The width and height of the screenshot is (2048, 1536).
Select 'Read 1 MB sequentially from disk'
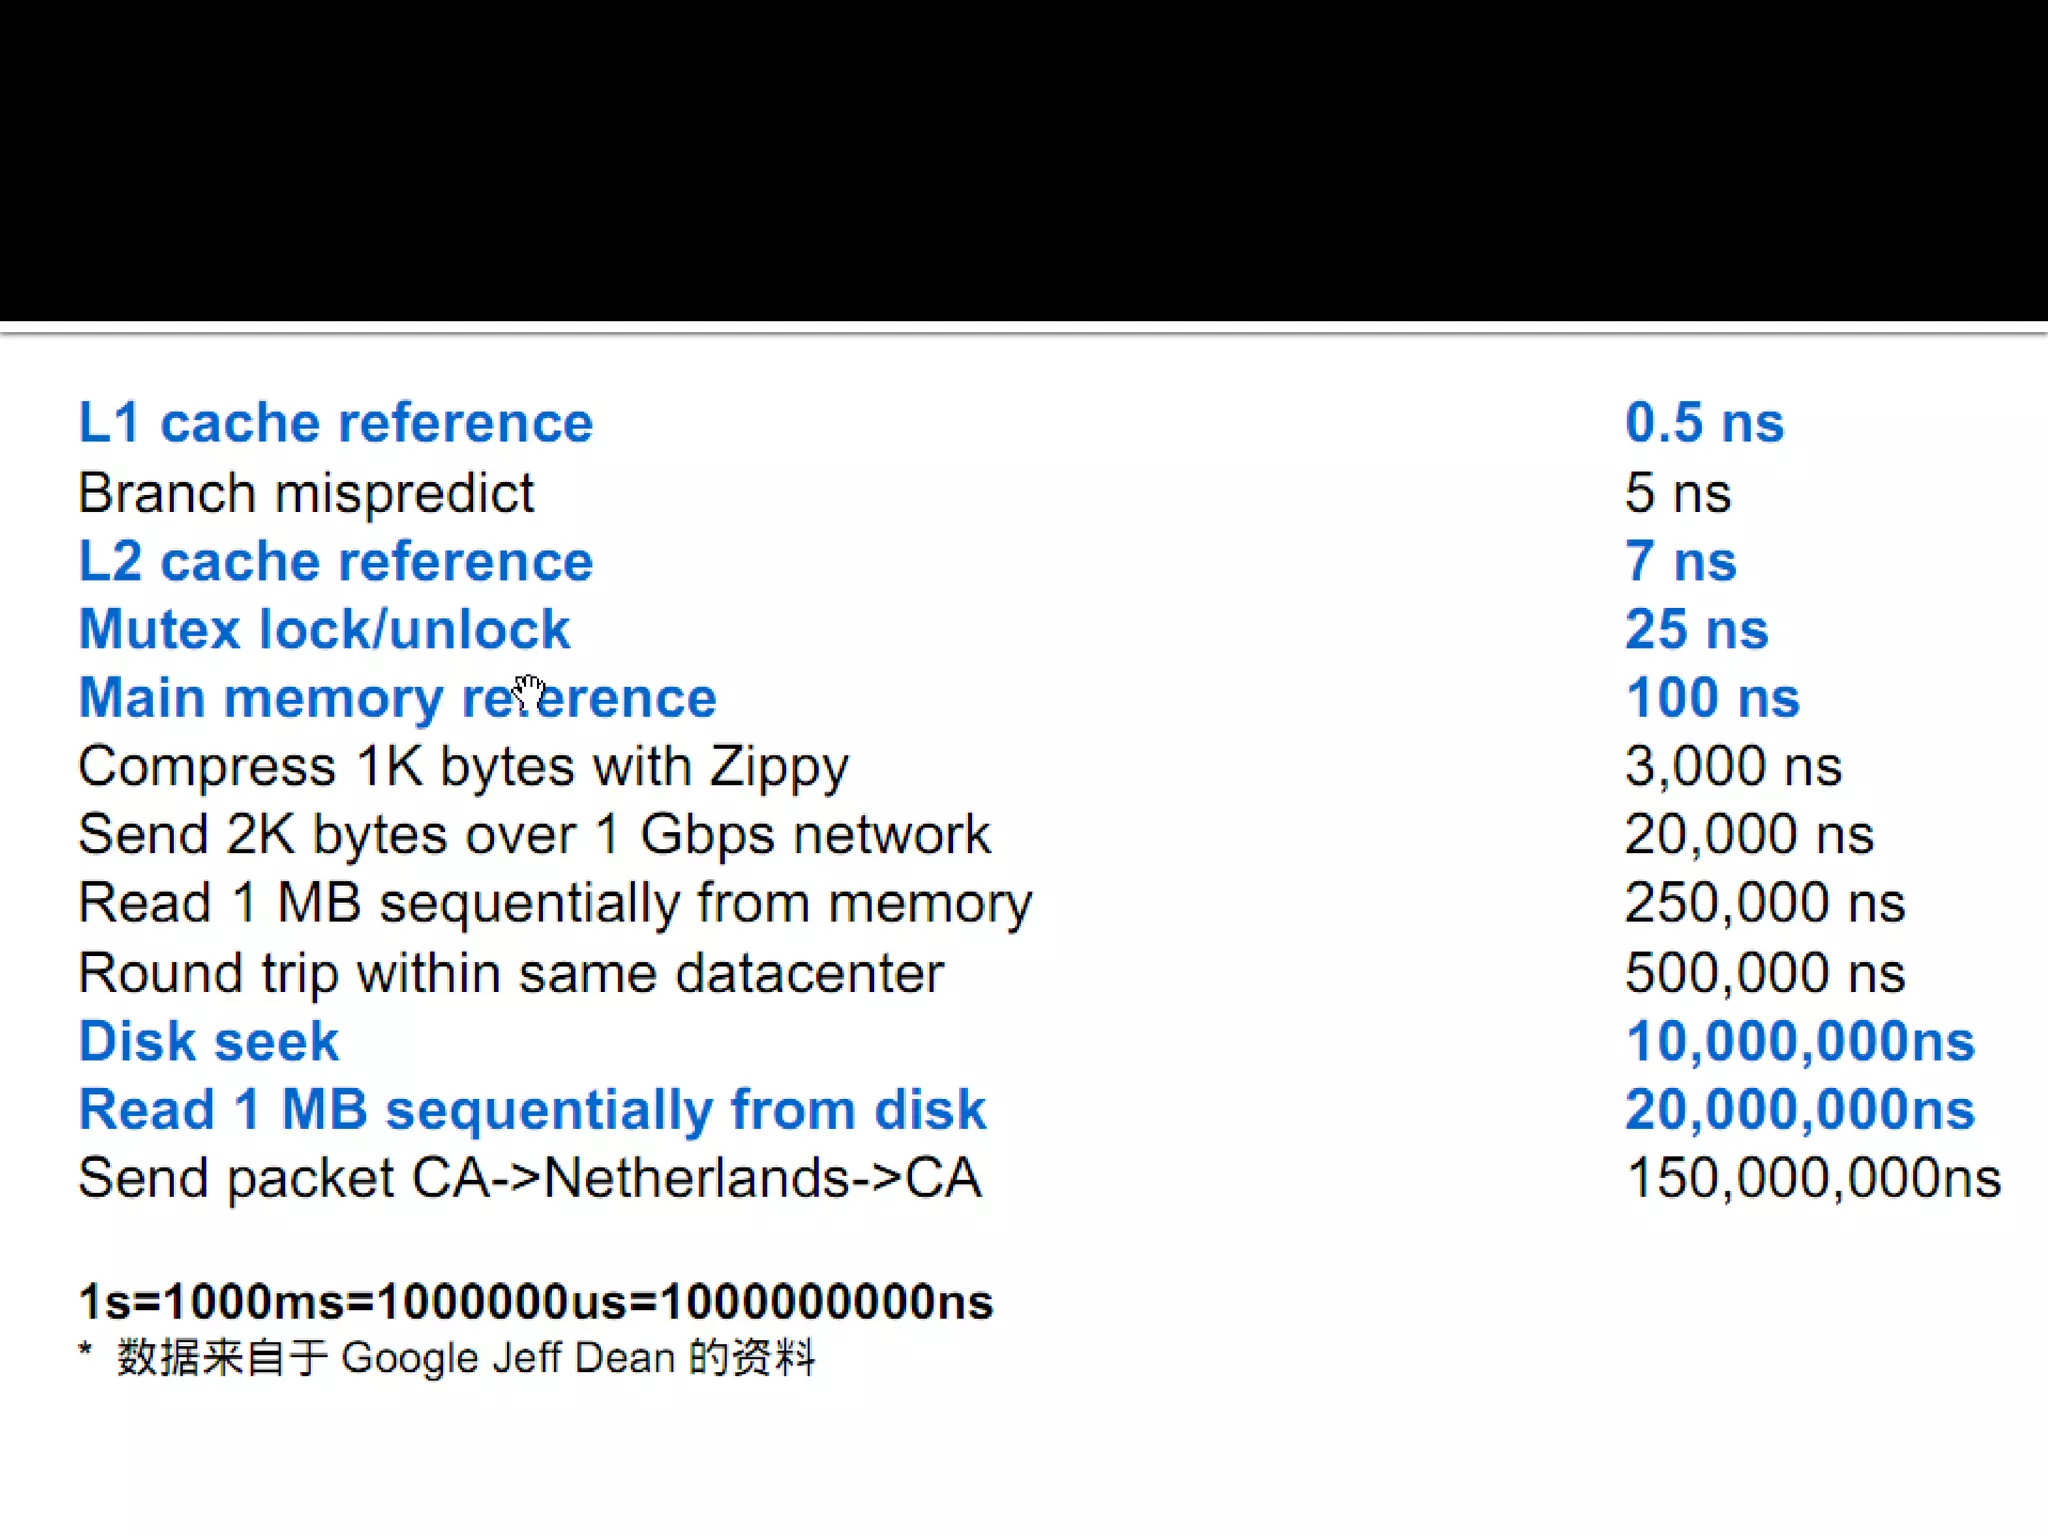(x=532, y=1109)
